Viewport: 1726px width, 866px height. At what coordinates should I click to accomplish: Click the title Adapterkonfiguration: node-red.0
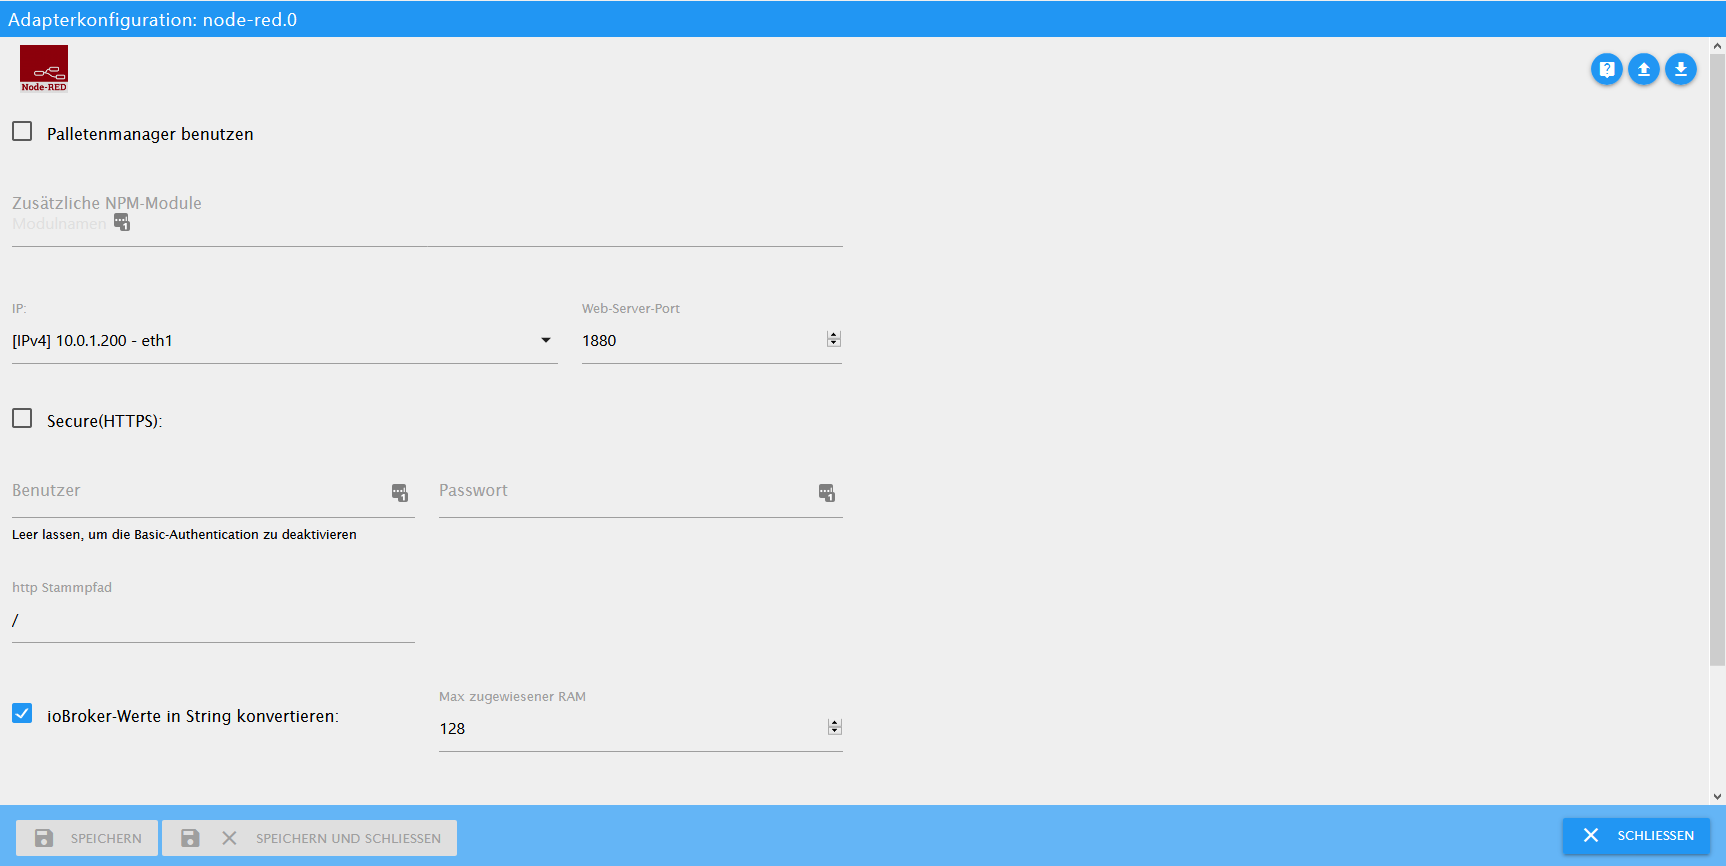(x=152, y=19)
